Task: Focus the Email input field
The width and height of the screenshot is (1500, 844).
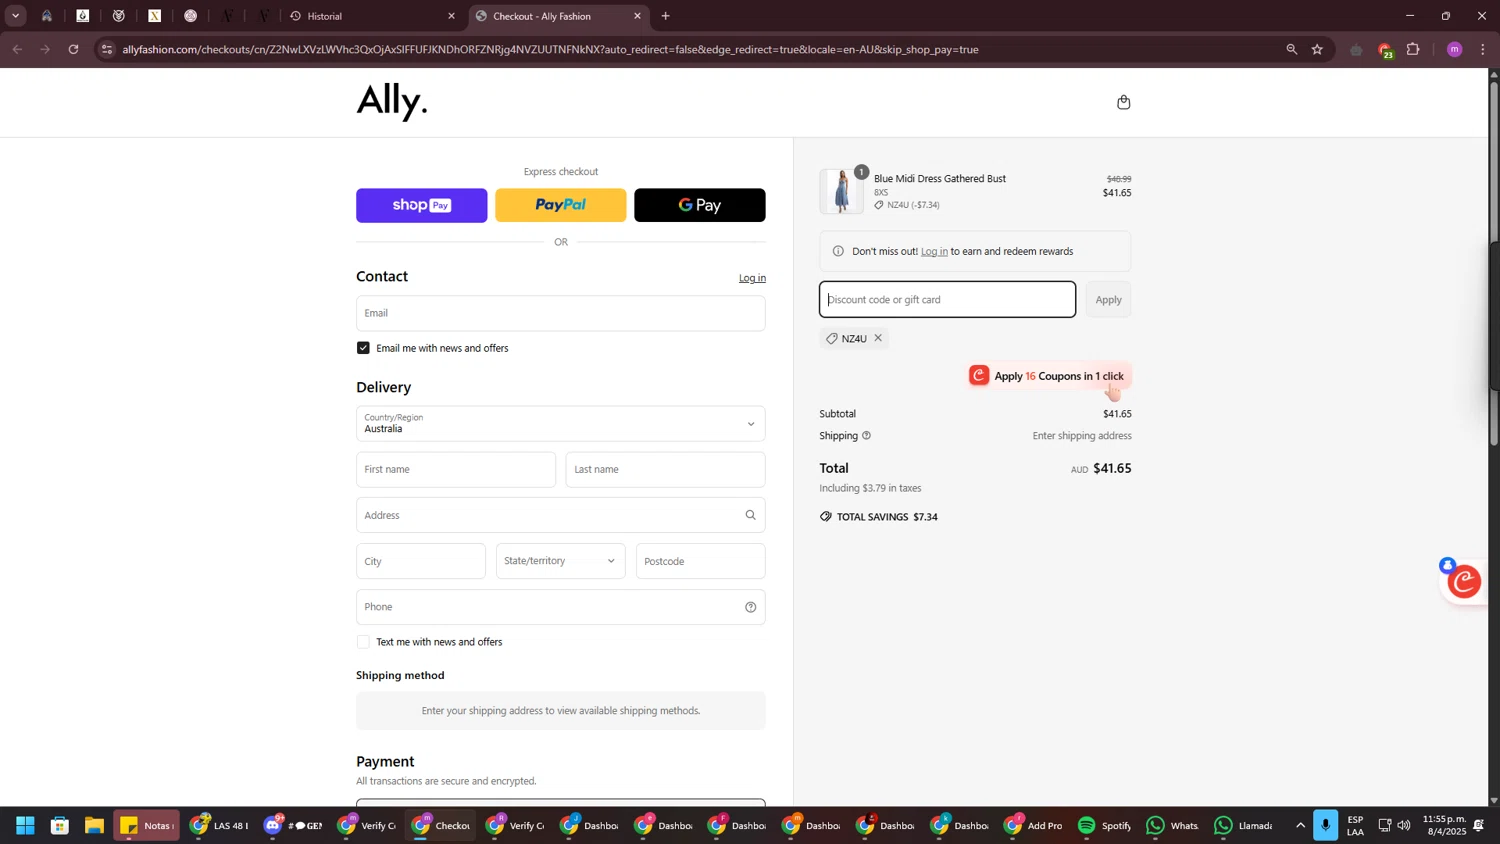Action: click(x=560, y=313)
